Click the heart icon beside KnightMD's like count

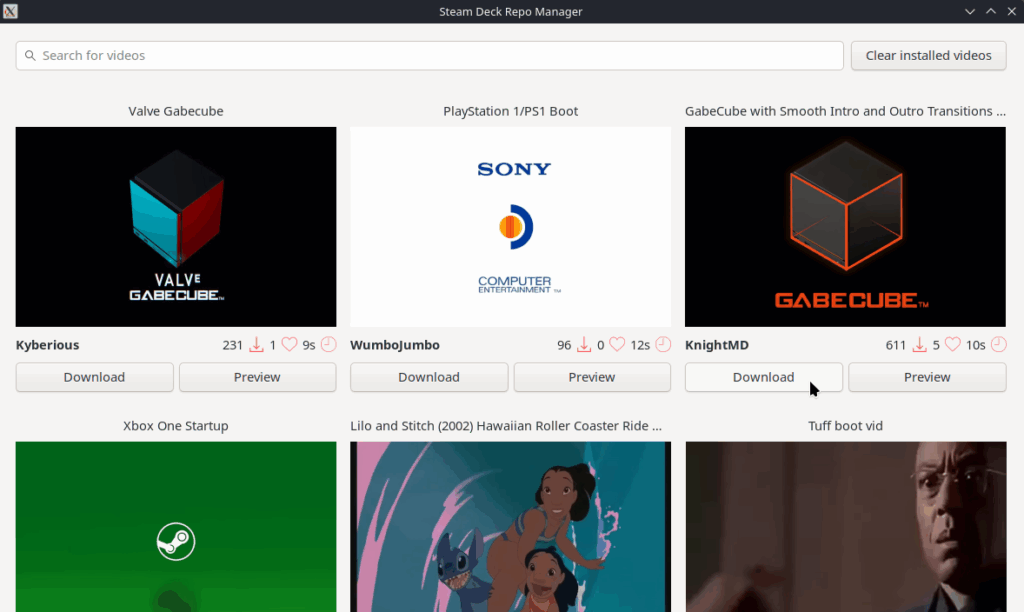point(954,344)
